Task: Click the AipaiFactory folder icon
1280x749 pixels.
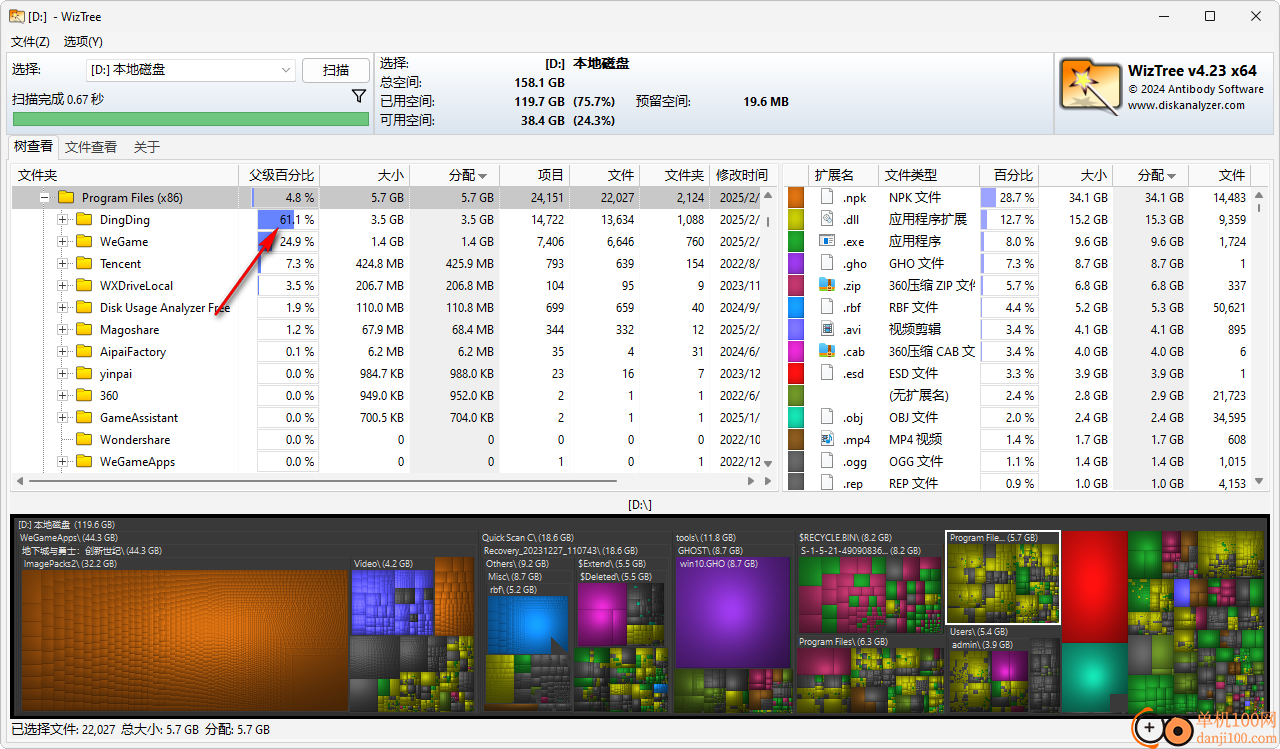Action: tap(85, 352)
